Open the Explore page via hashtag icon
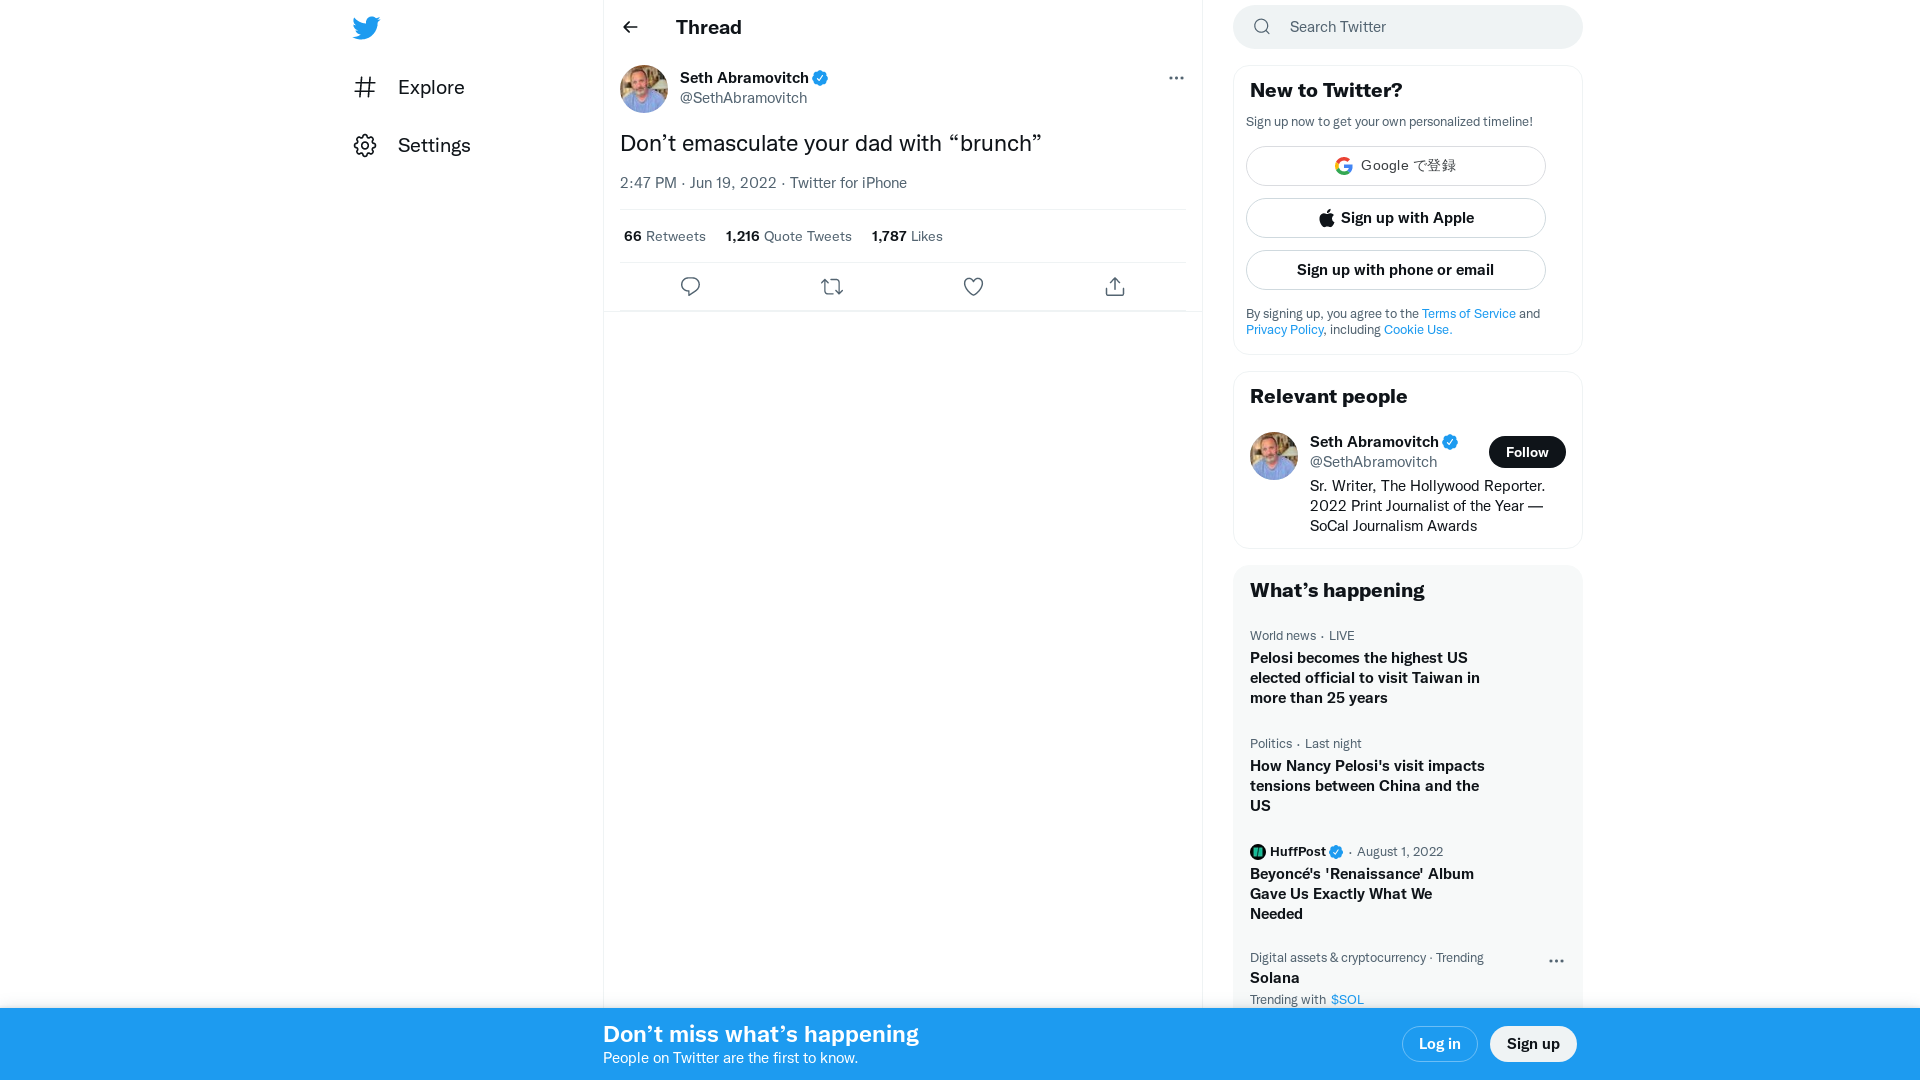This screenshot has width=1920, height=1080. tap(365, 87)
